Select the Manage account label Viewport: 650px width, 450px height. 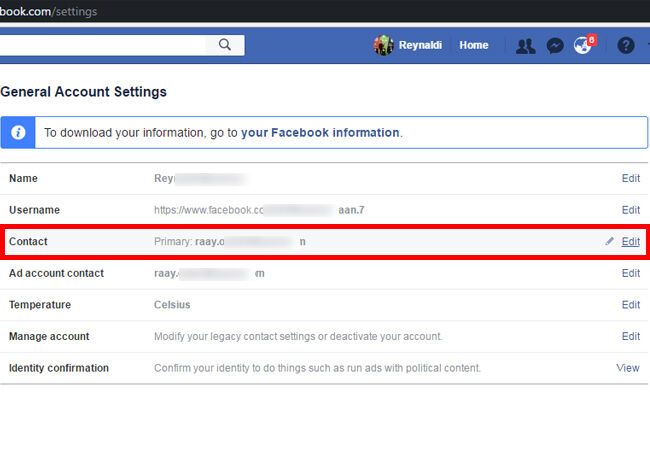pos(49,336)
